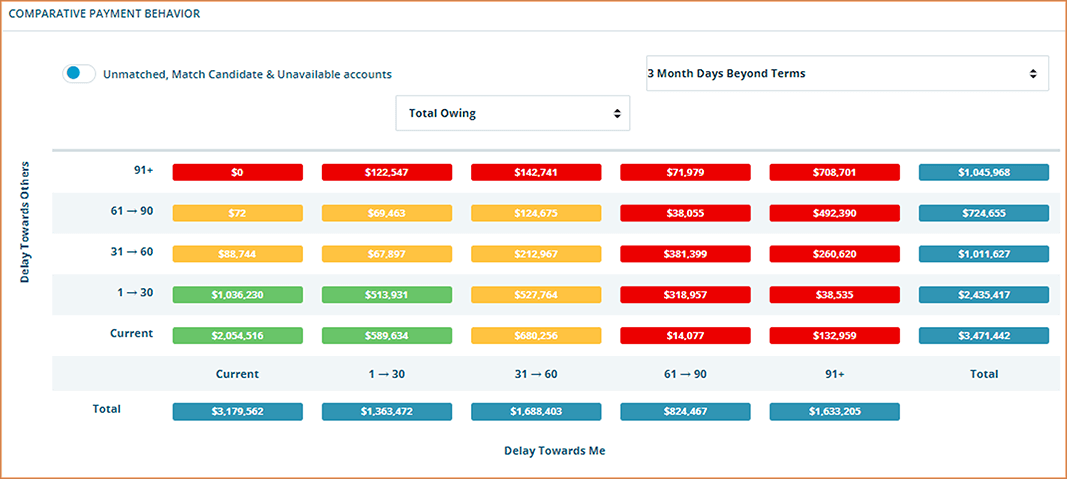
Task: Click the $72 yellow cell
Action: coord(237,213)
